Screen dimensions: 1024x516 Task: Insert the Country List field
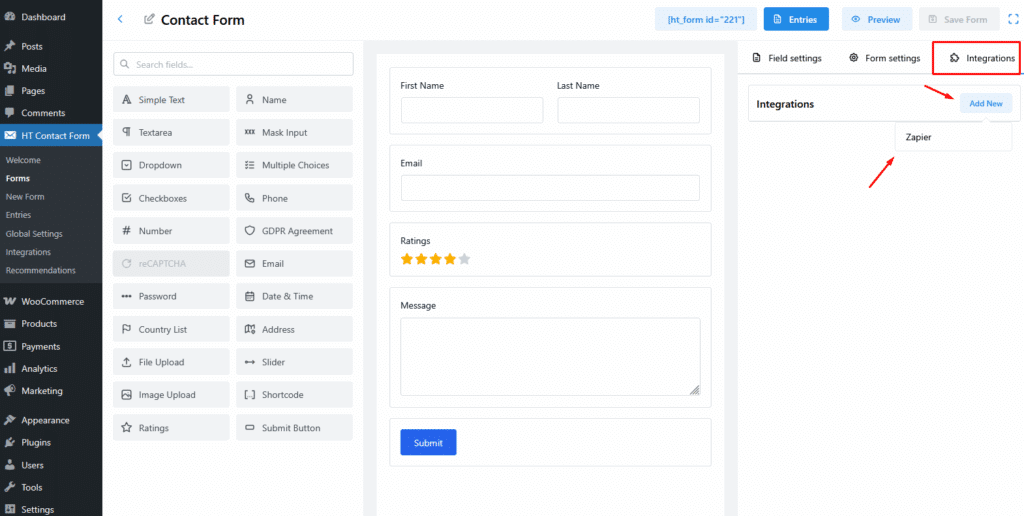click(171, 330)
